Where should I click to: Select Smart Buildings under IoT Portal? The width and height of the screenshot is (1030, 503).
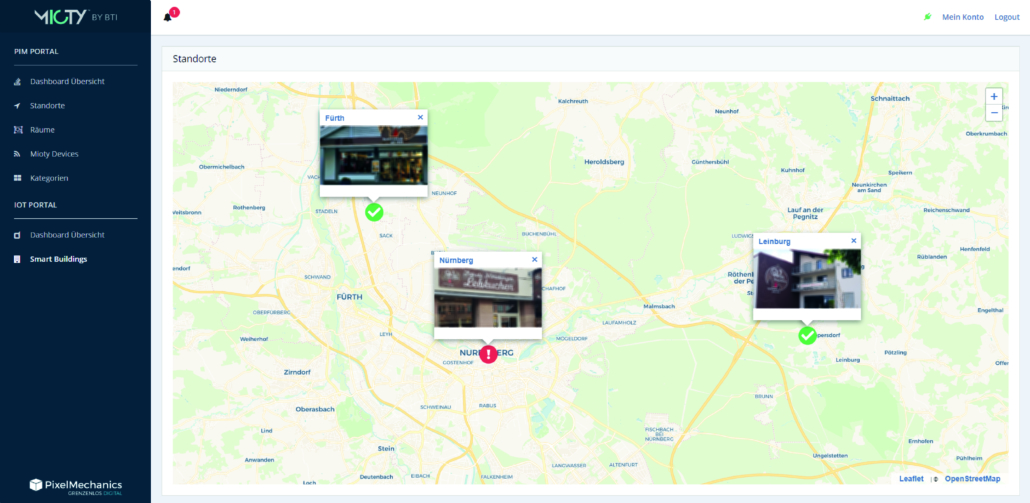coord(58,259)
